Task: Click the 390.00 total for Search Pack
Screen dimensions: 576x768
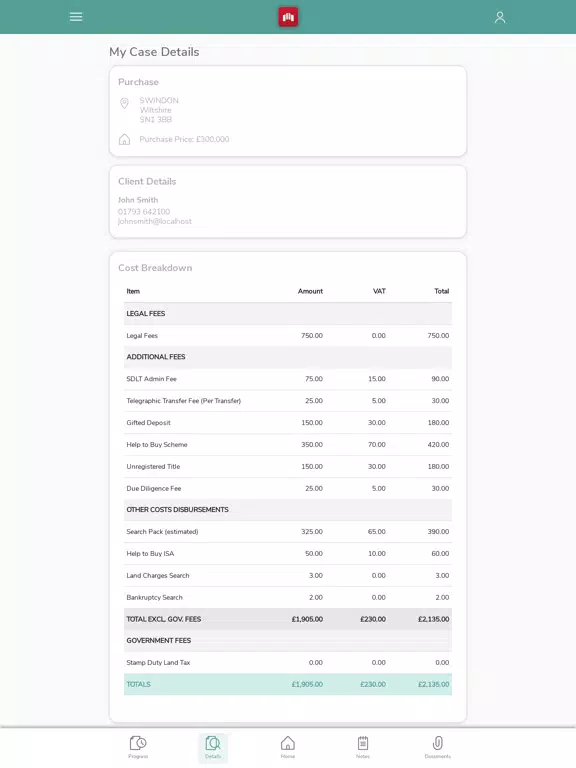Action: pos(438,531)
